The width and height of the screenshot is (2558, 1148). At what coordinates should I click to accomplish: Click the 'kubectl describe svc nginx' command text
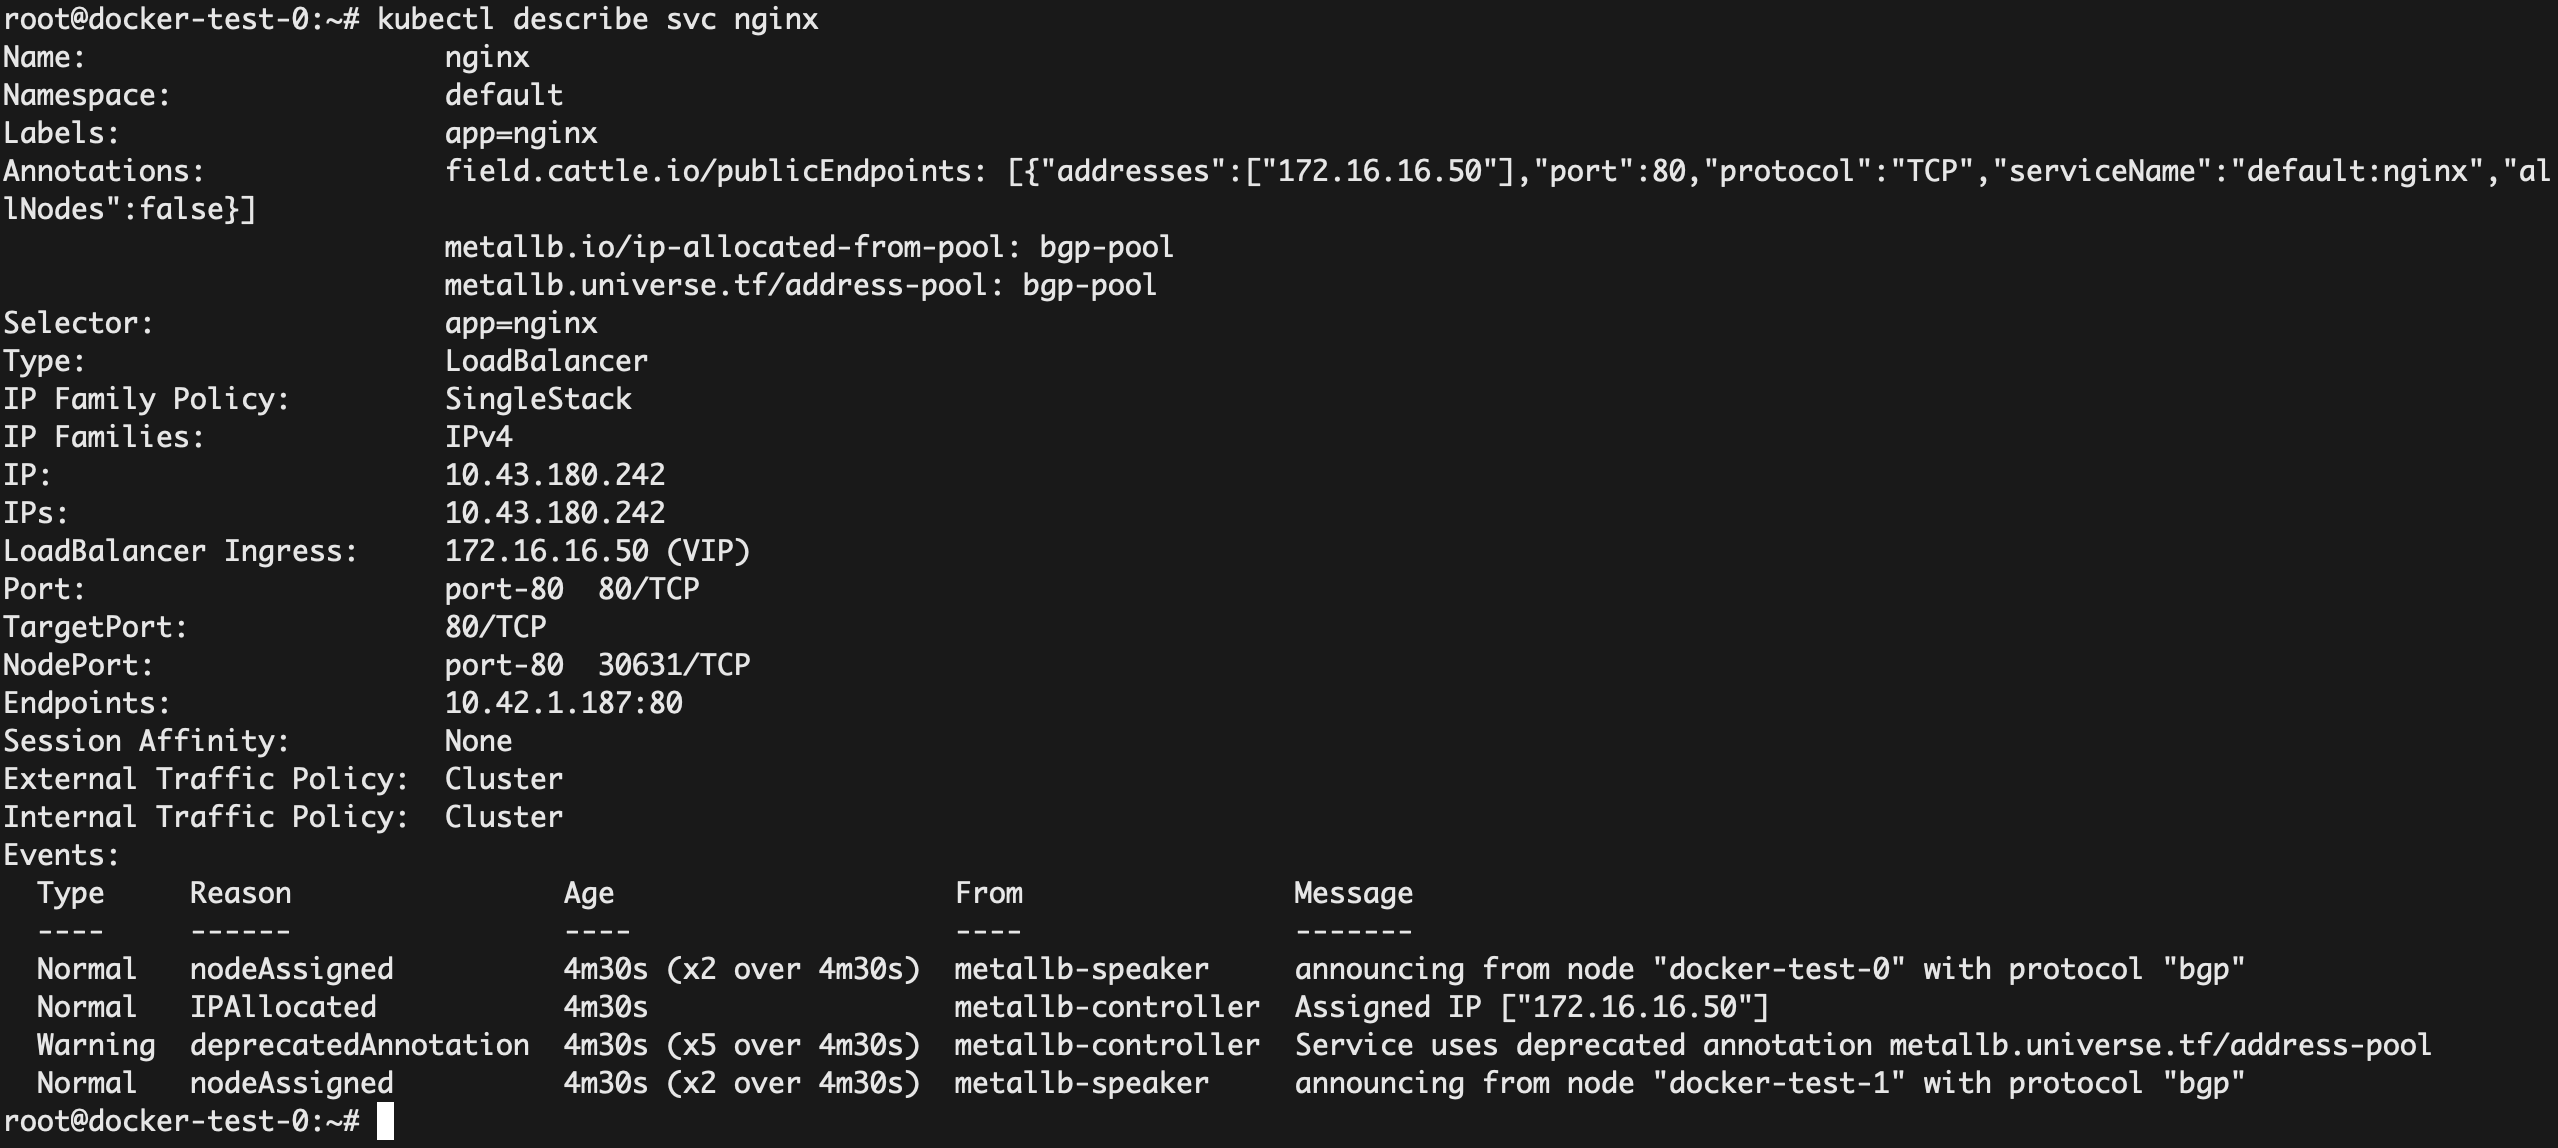(x=597, y=19)
